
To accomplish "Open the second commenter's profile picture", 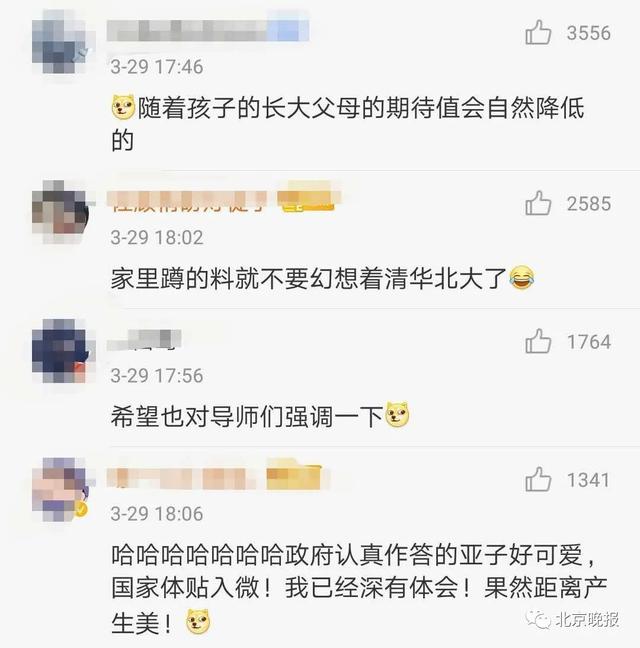I will coord(61,212).
